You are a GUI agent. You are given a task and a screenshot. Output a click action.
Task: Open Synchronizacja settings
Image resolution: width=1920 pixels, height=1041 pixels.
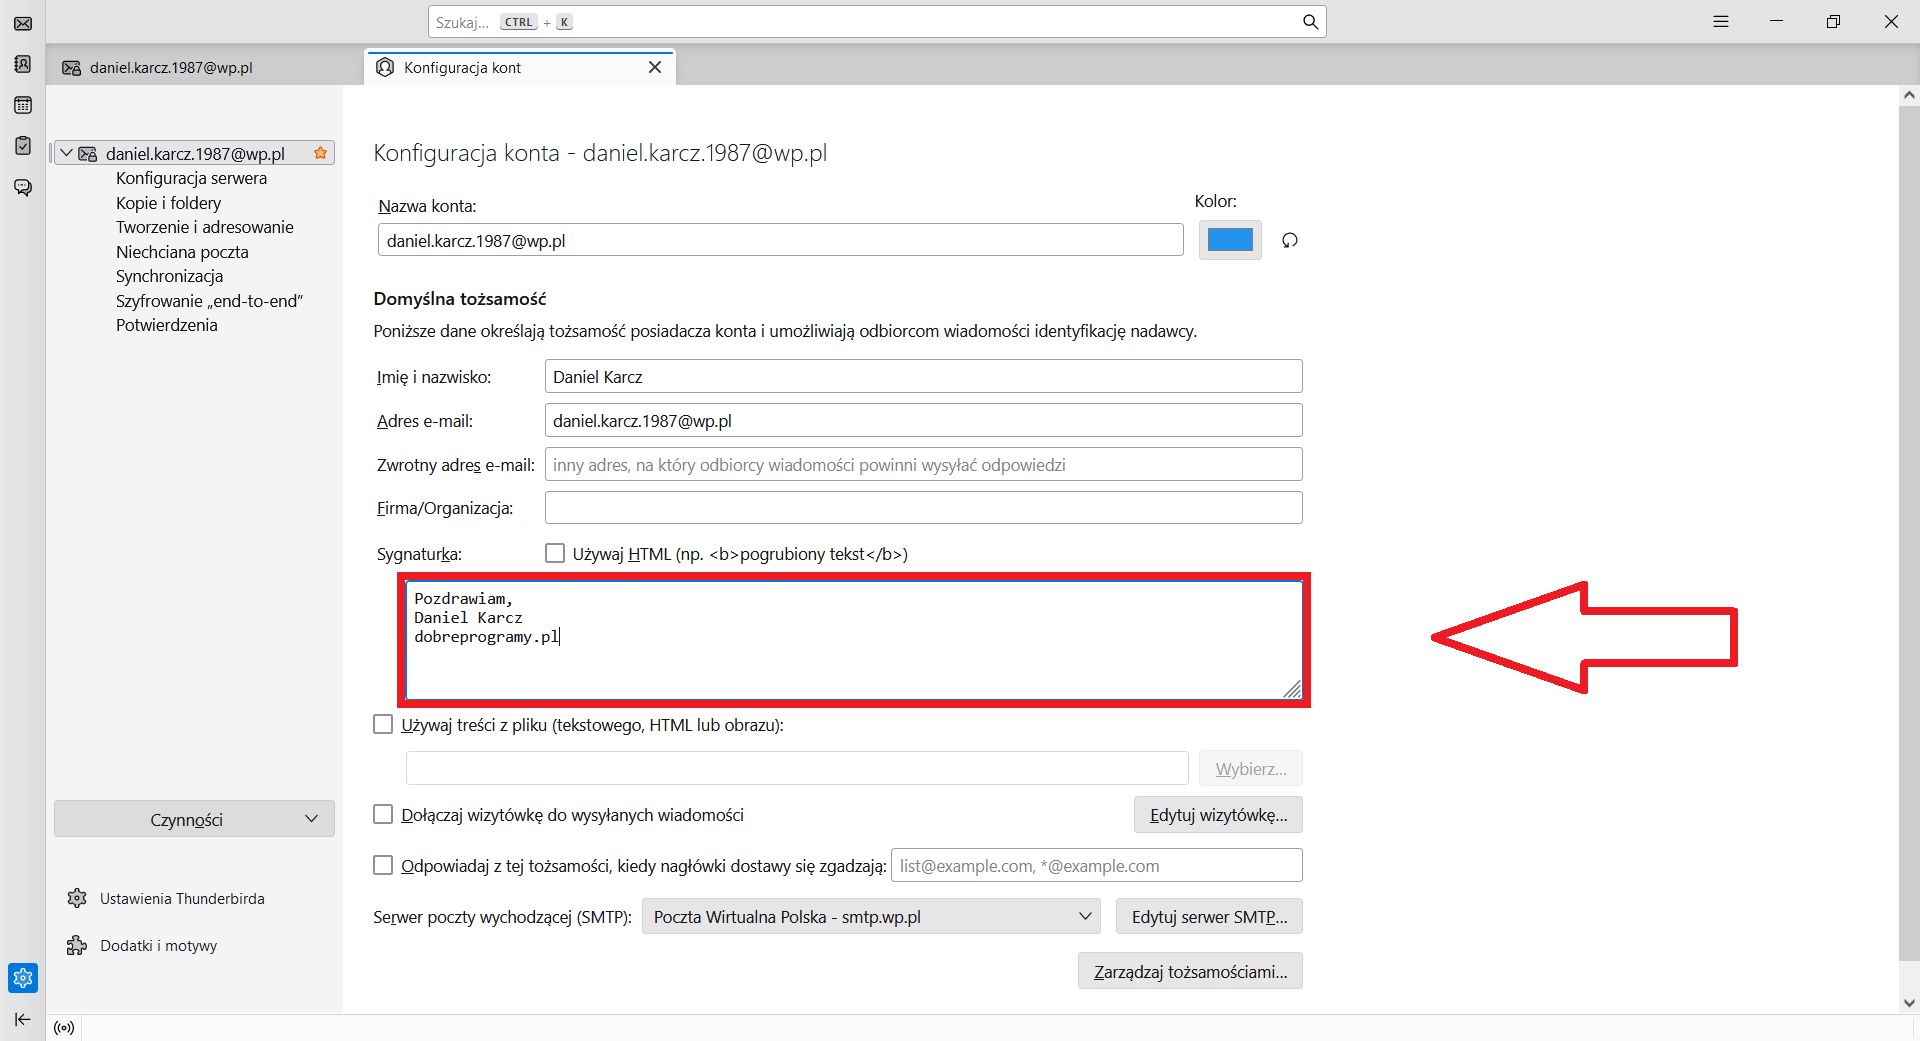[x=169, y=276]
